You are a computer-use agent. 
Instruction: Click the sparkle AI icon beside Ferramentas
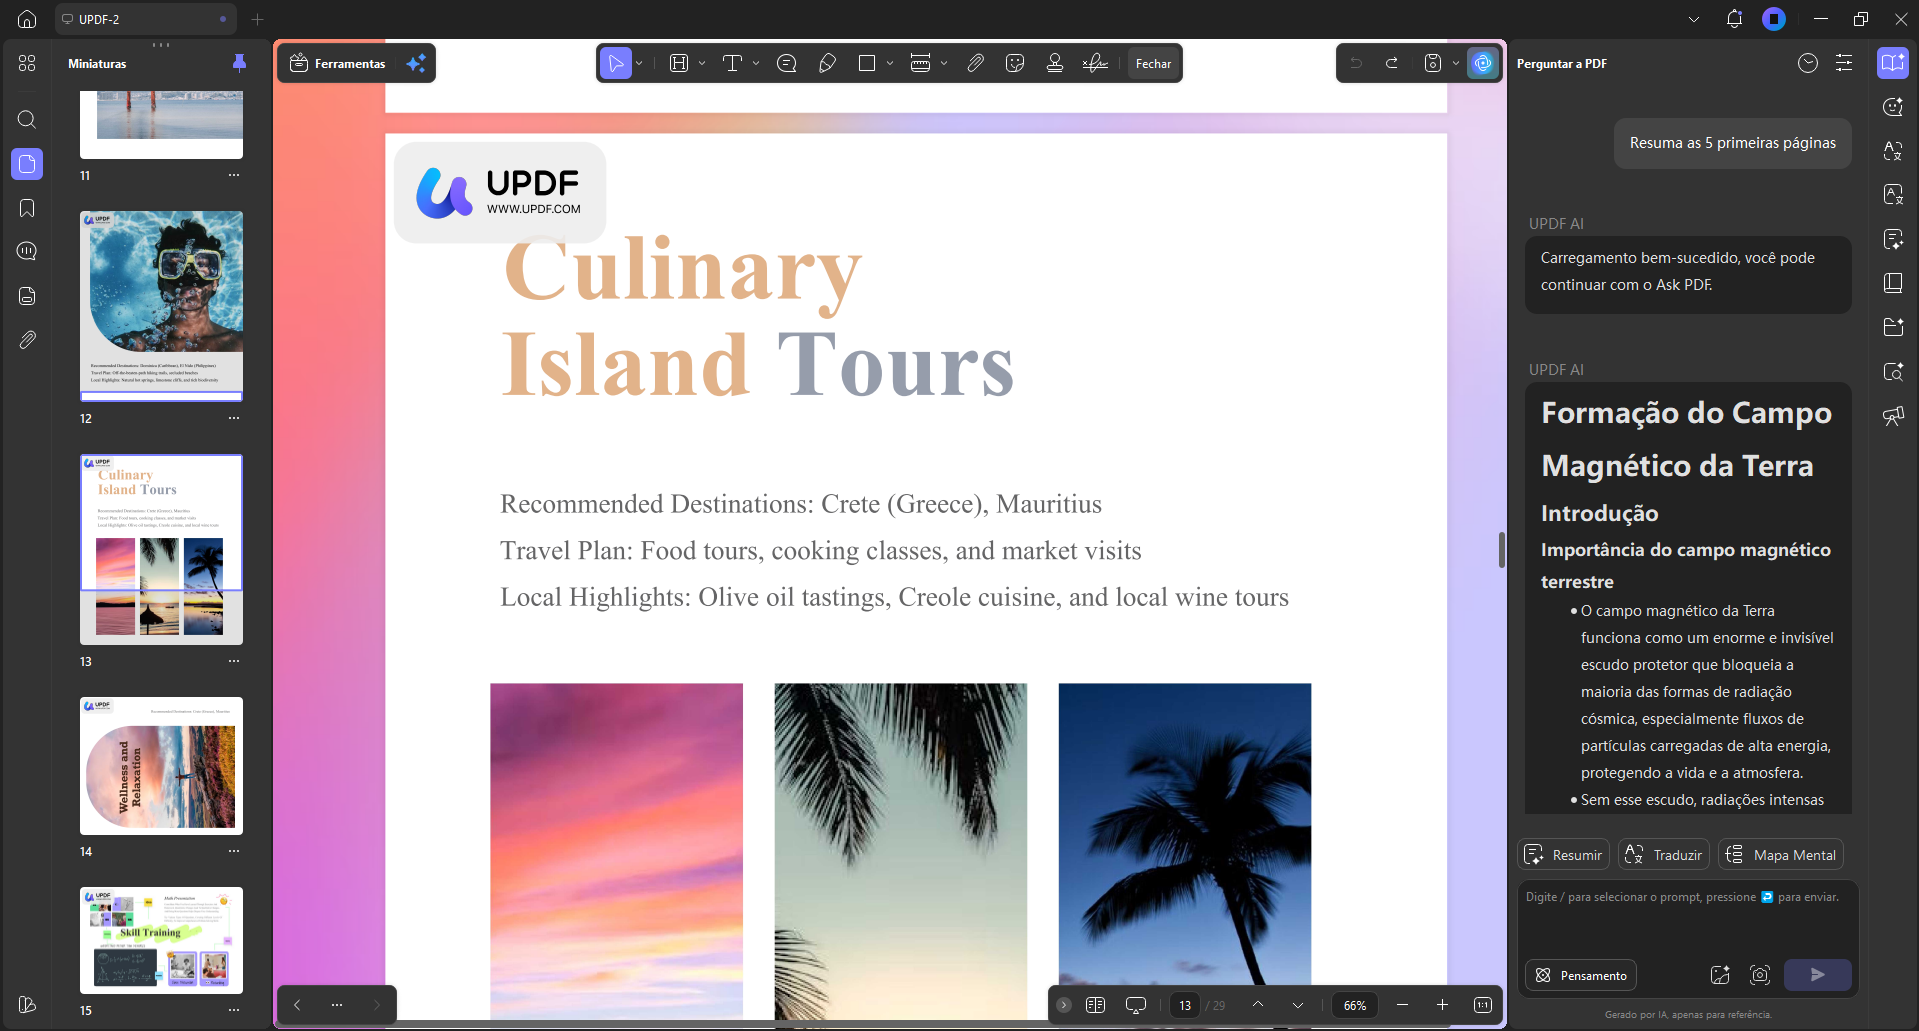416,64
